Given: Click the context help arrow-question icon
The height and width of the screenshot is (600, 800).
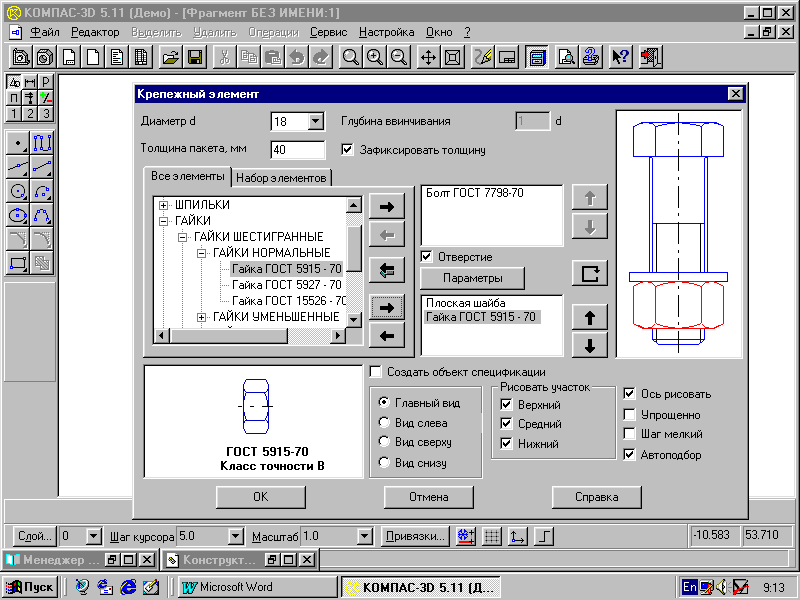Looking at the screenshot, I should [x=620, y=57].
